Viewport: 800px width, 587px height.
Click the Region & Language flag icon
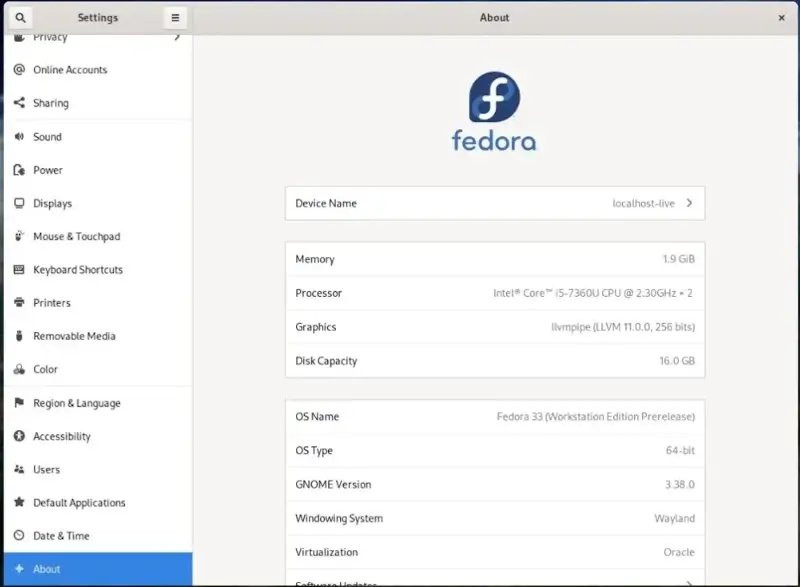(19, 402)
